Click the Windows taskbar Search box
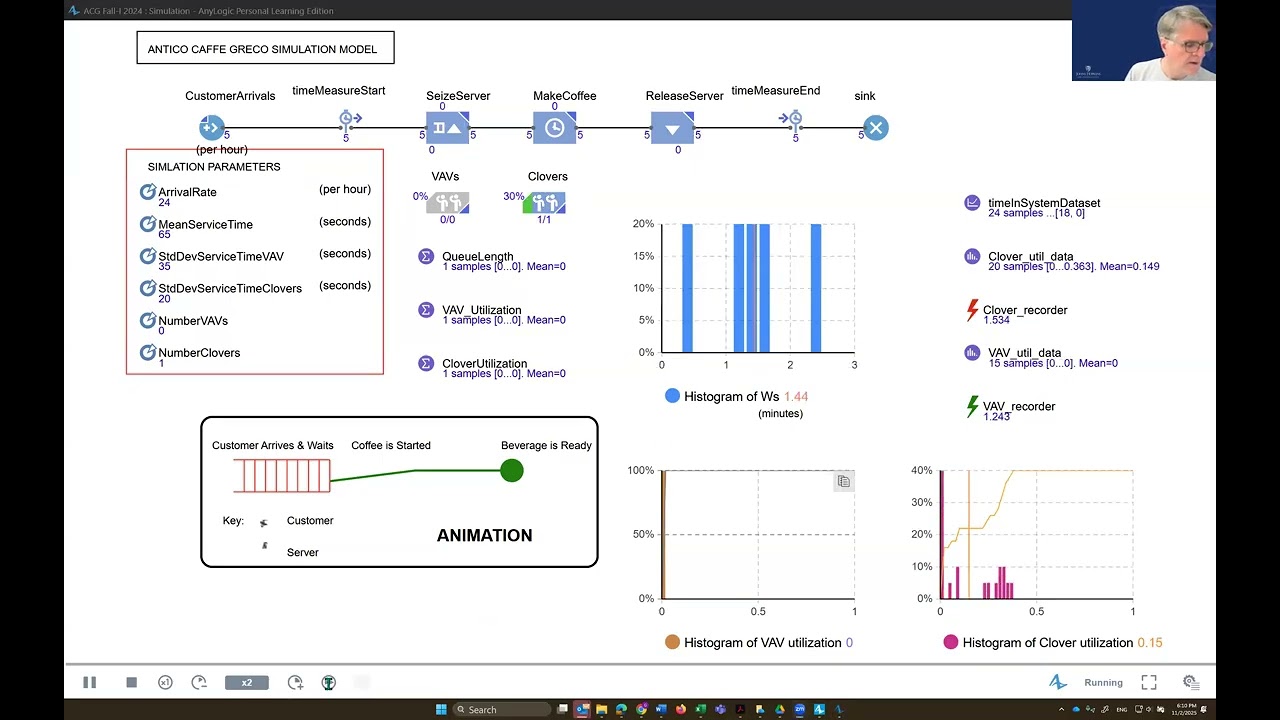This screenshot has height=720, width=1280. [x=502, y=709]
